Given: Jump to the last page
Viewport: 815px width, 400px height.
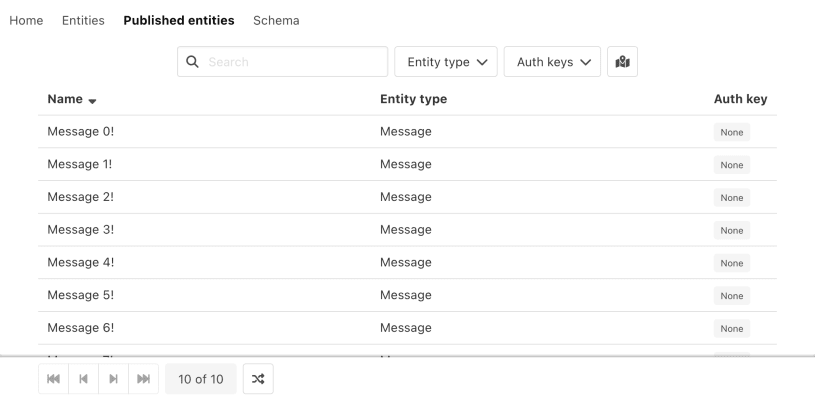Looking at the screenshot, I should click(x=143, y=379).
